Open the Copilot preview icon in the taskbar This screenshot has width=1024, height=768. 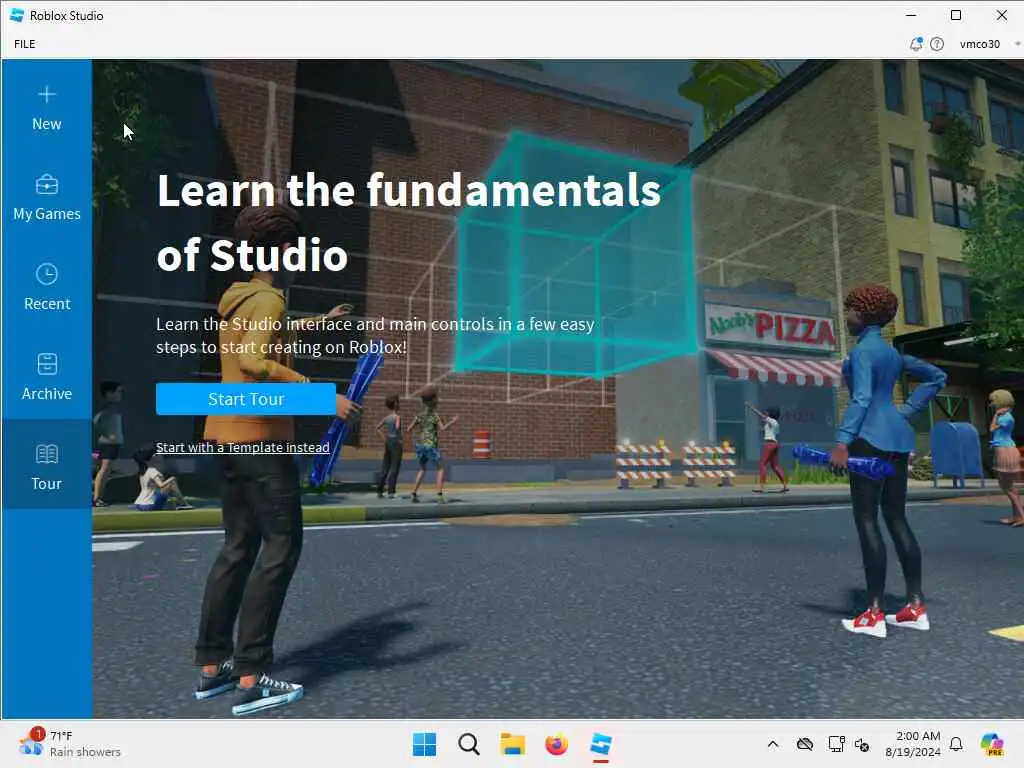coord(992,744)
